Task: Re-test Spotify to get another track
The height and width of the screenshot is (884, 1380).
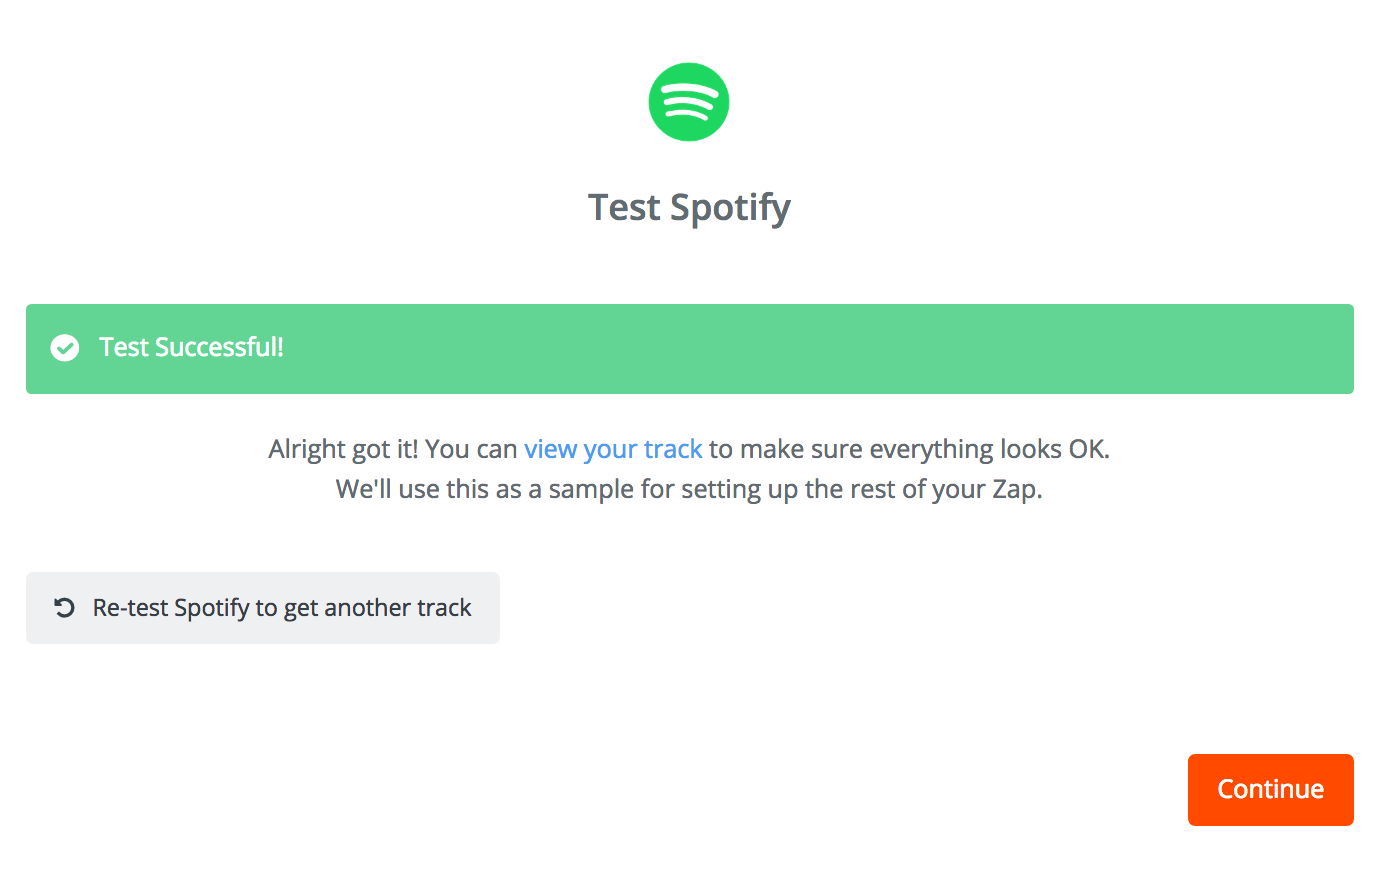Action: [263, 608]
